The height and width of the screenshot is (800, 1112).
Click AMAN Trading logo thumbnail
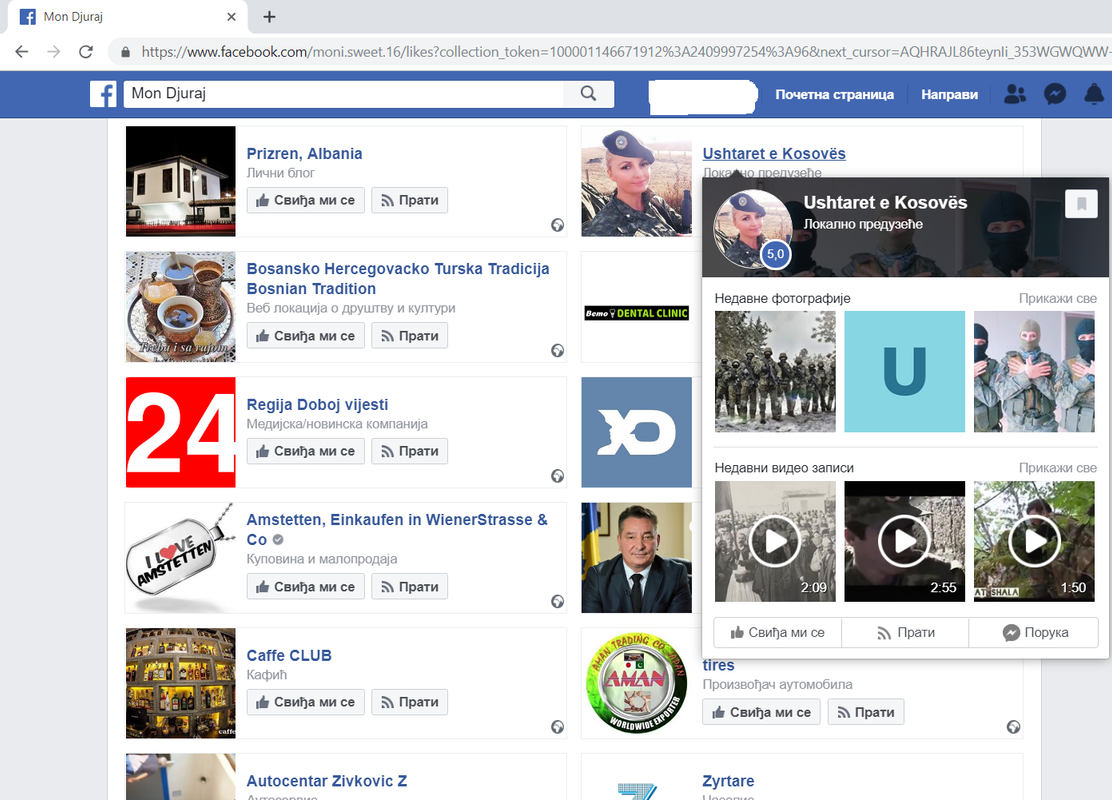pos(636,684)
